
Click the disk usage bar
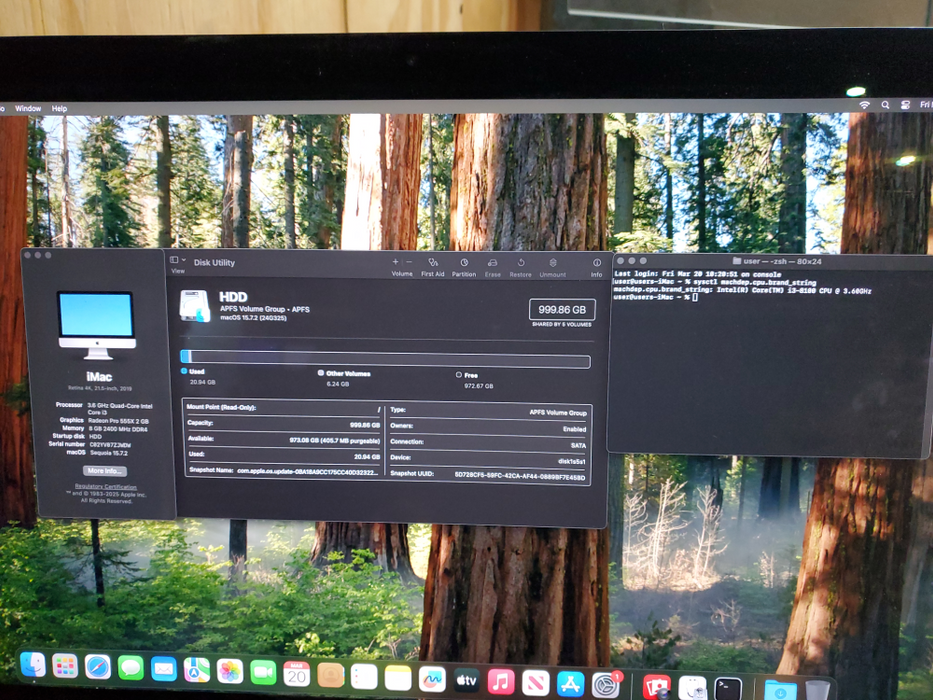click(386, 358)
